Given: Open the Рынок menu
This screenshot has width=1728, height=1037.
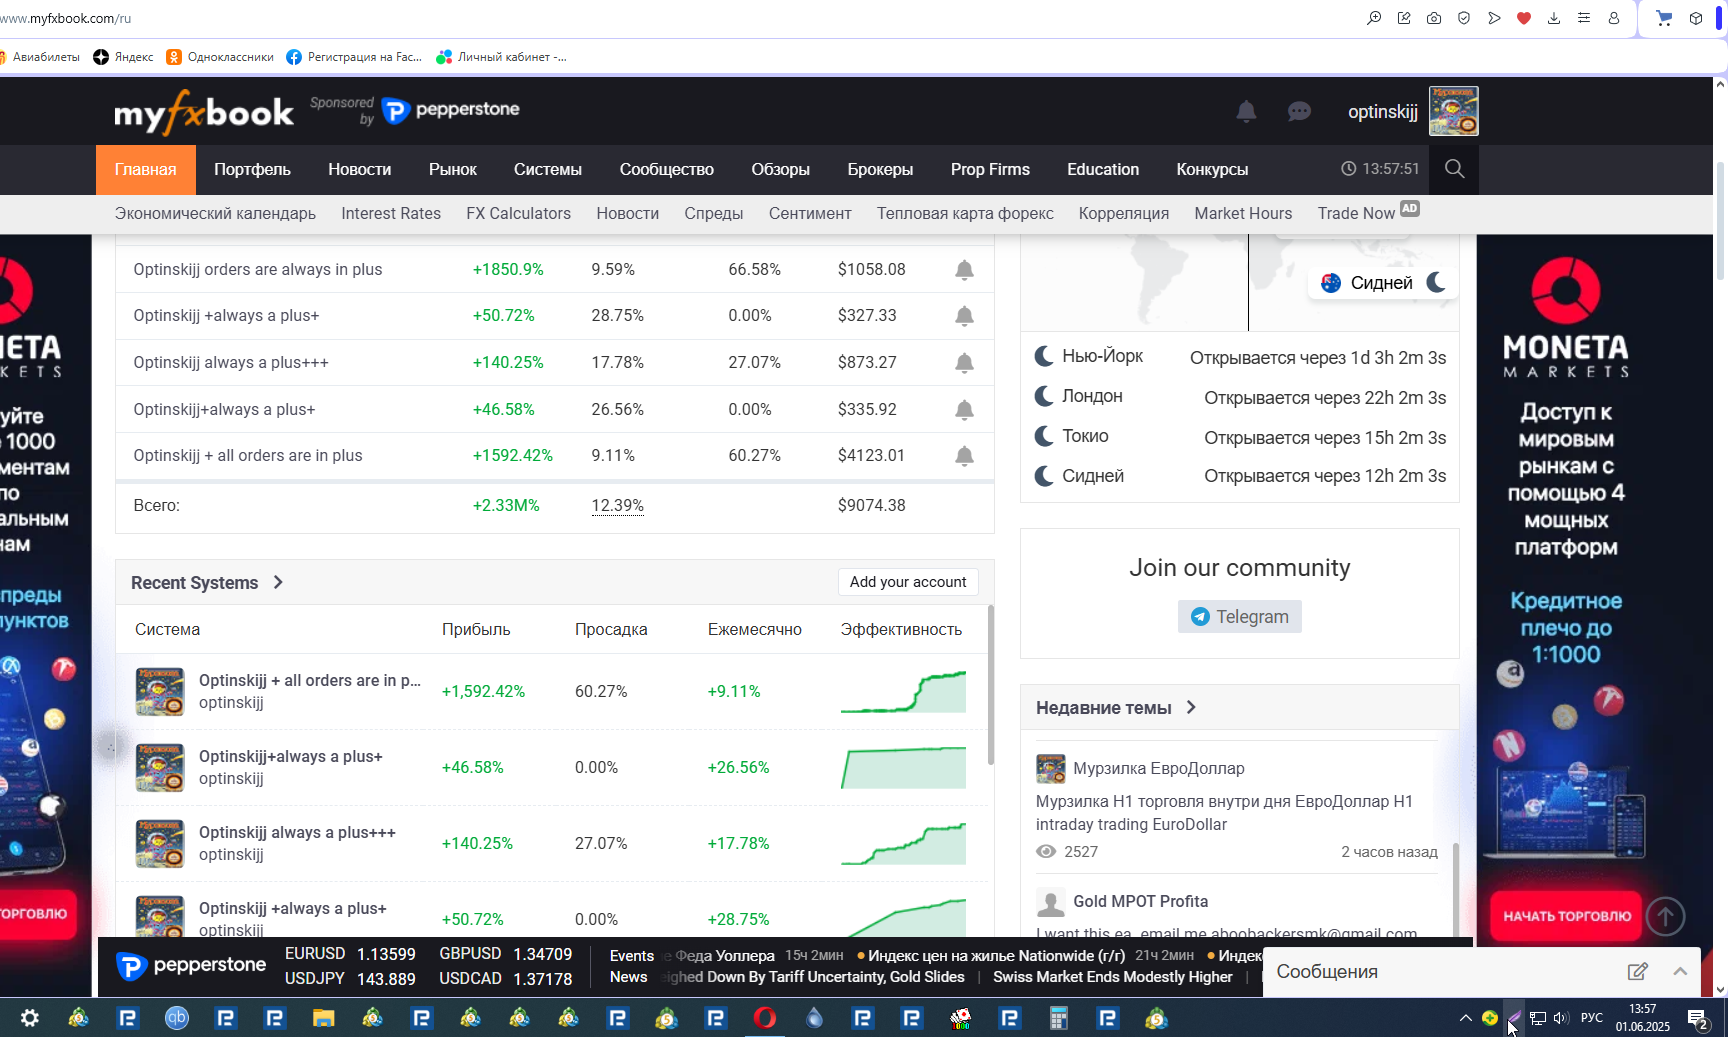Looking at the screenshot, I should (453, 170).
